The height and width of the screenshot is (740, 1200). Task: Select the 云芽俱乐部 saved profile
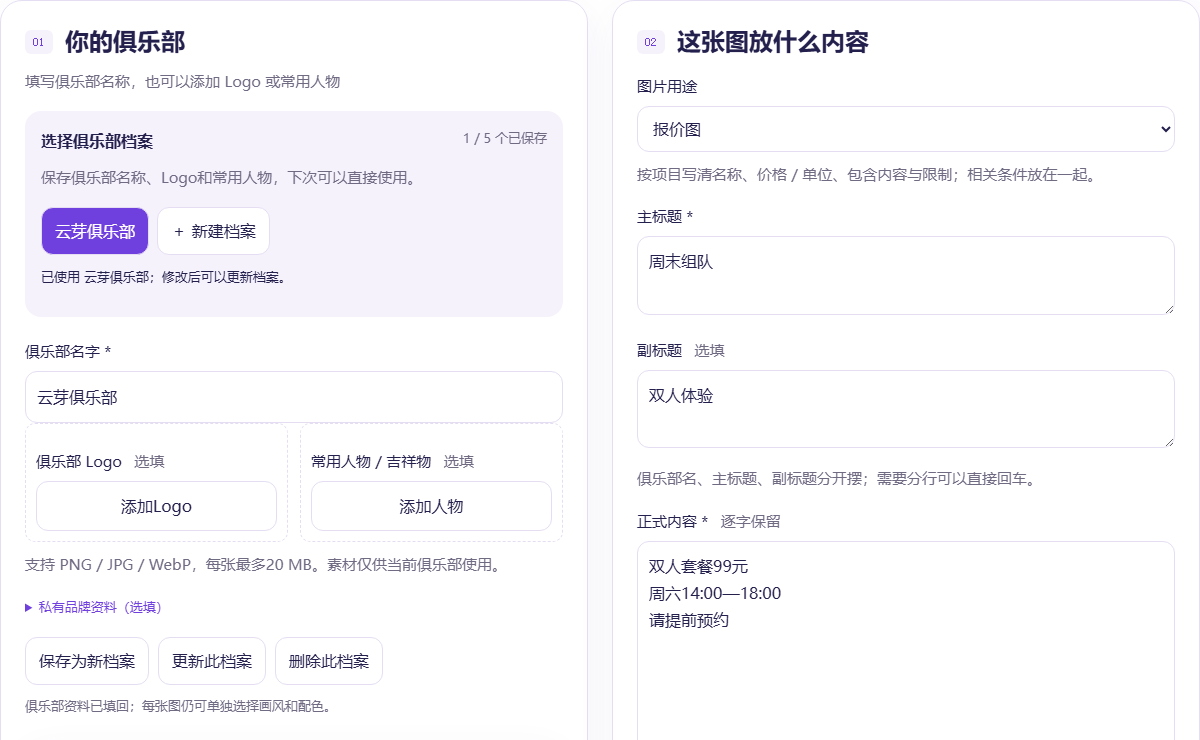[95, 231]
